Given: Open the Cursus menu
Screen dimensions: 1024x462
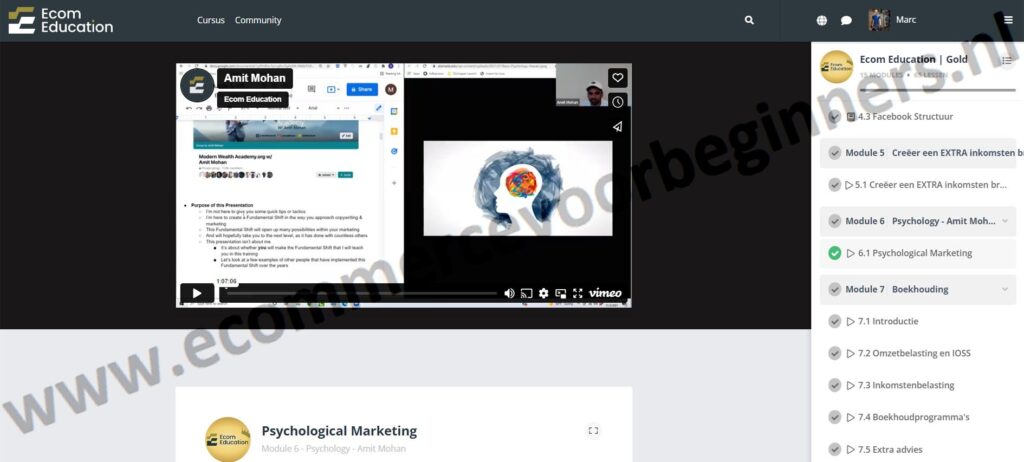Looking at the screenshot, I should (x=211, y=20).
